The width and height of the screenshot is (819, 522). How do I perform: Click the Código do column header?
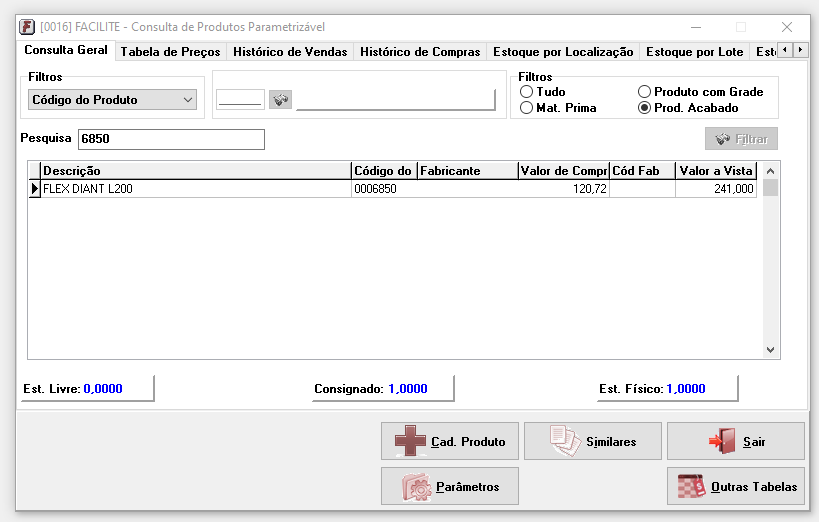pyautogui.click(x=384, y=171)
